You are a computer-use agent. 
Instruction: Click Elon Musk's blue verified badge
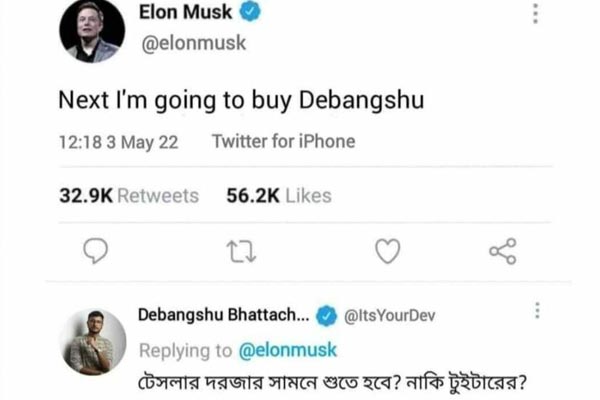[x=251, y=14]
